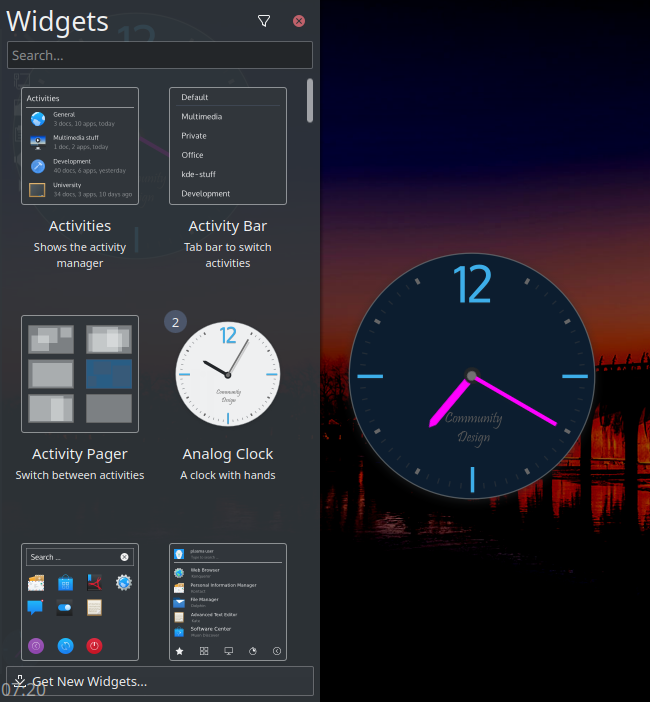Click the large analog clock on the desktop

click(x=471, y=376)
